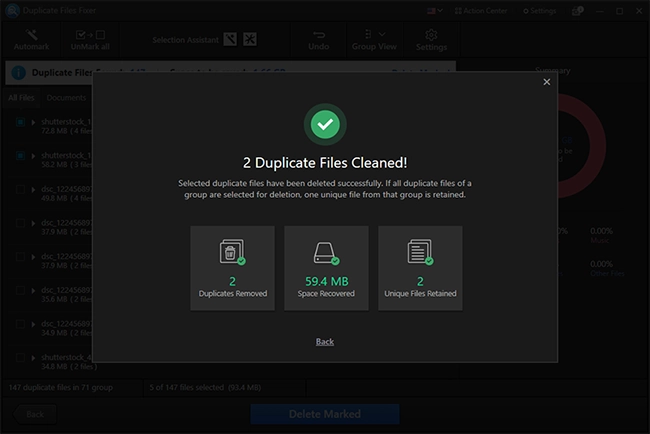
Task: Click the notification icon in title bar
Action: pos(577,11)
